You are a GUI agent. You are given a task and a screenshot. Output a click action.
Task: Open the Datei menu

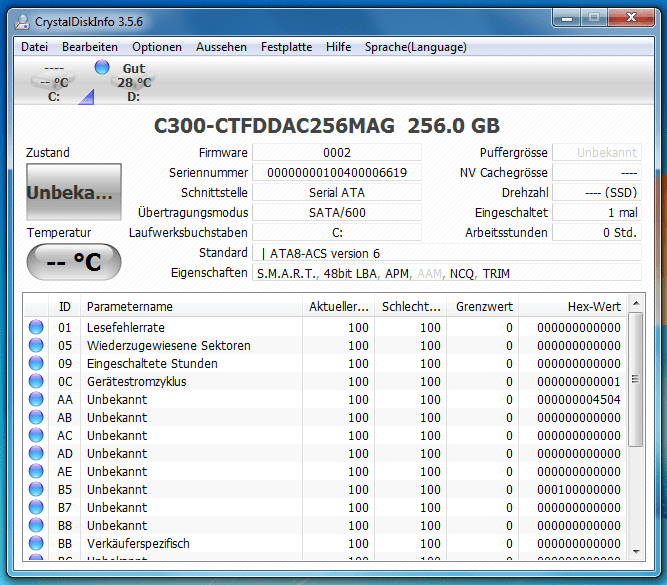(34, 47)
